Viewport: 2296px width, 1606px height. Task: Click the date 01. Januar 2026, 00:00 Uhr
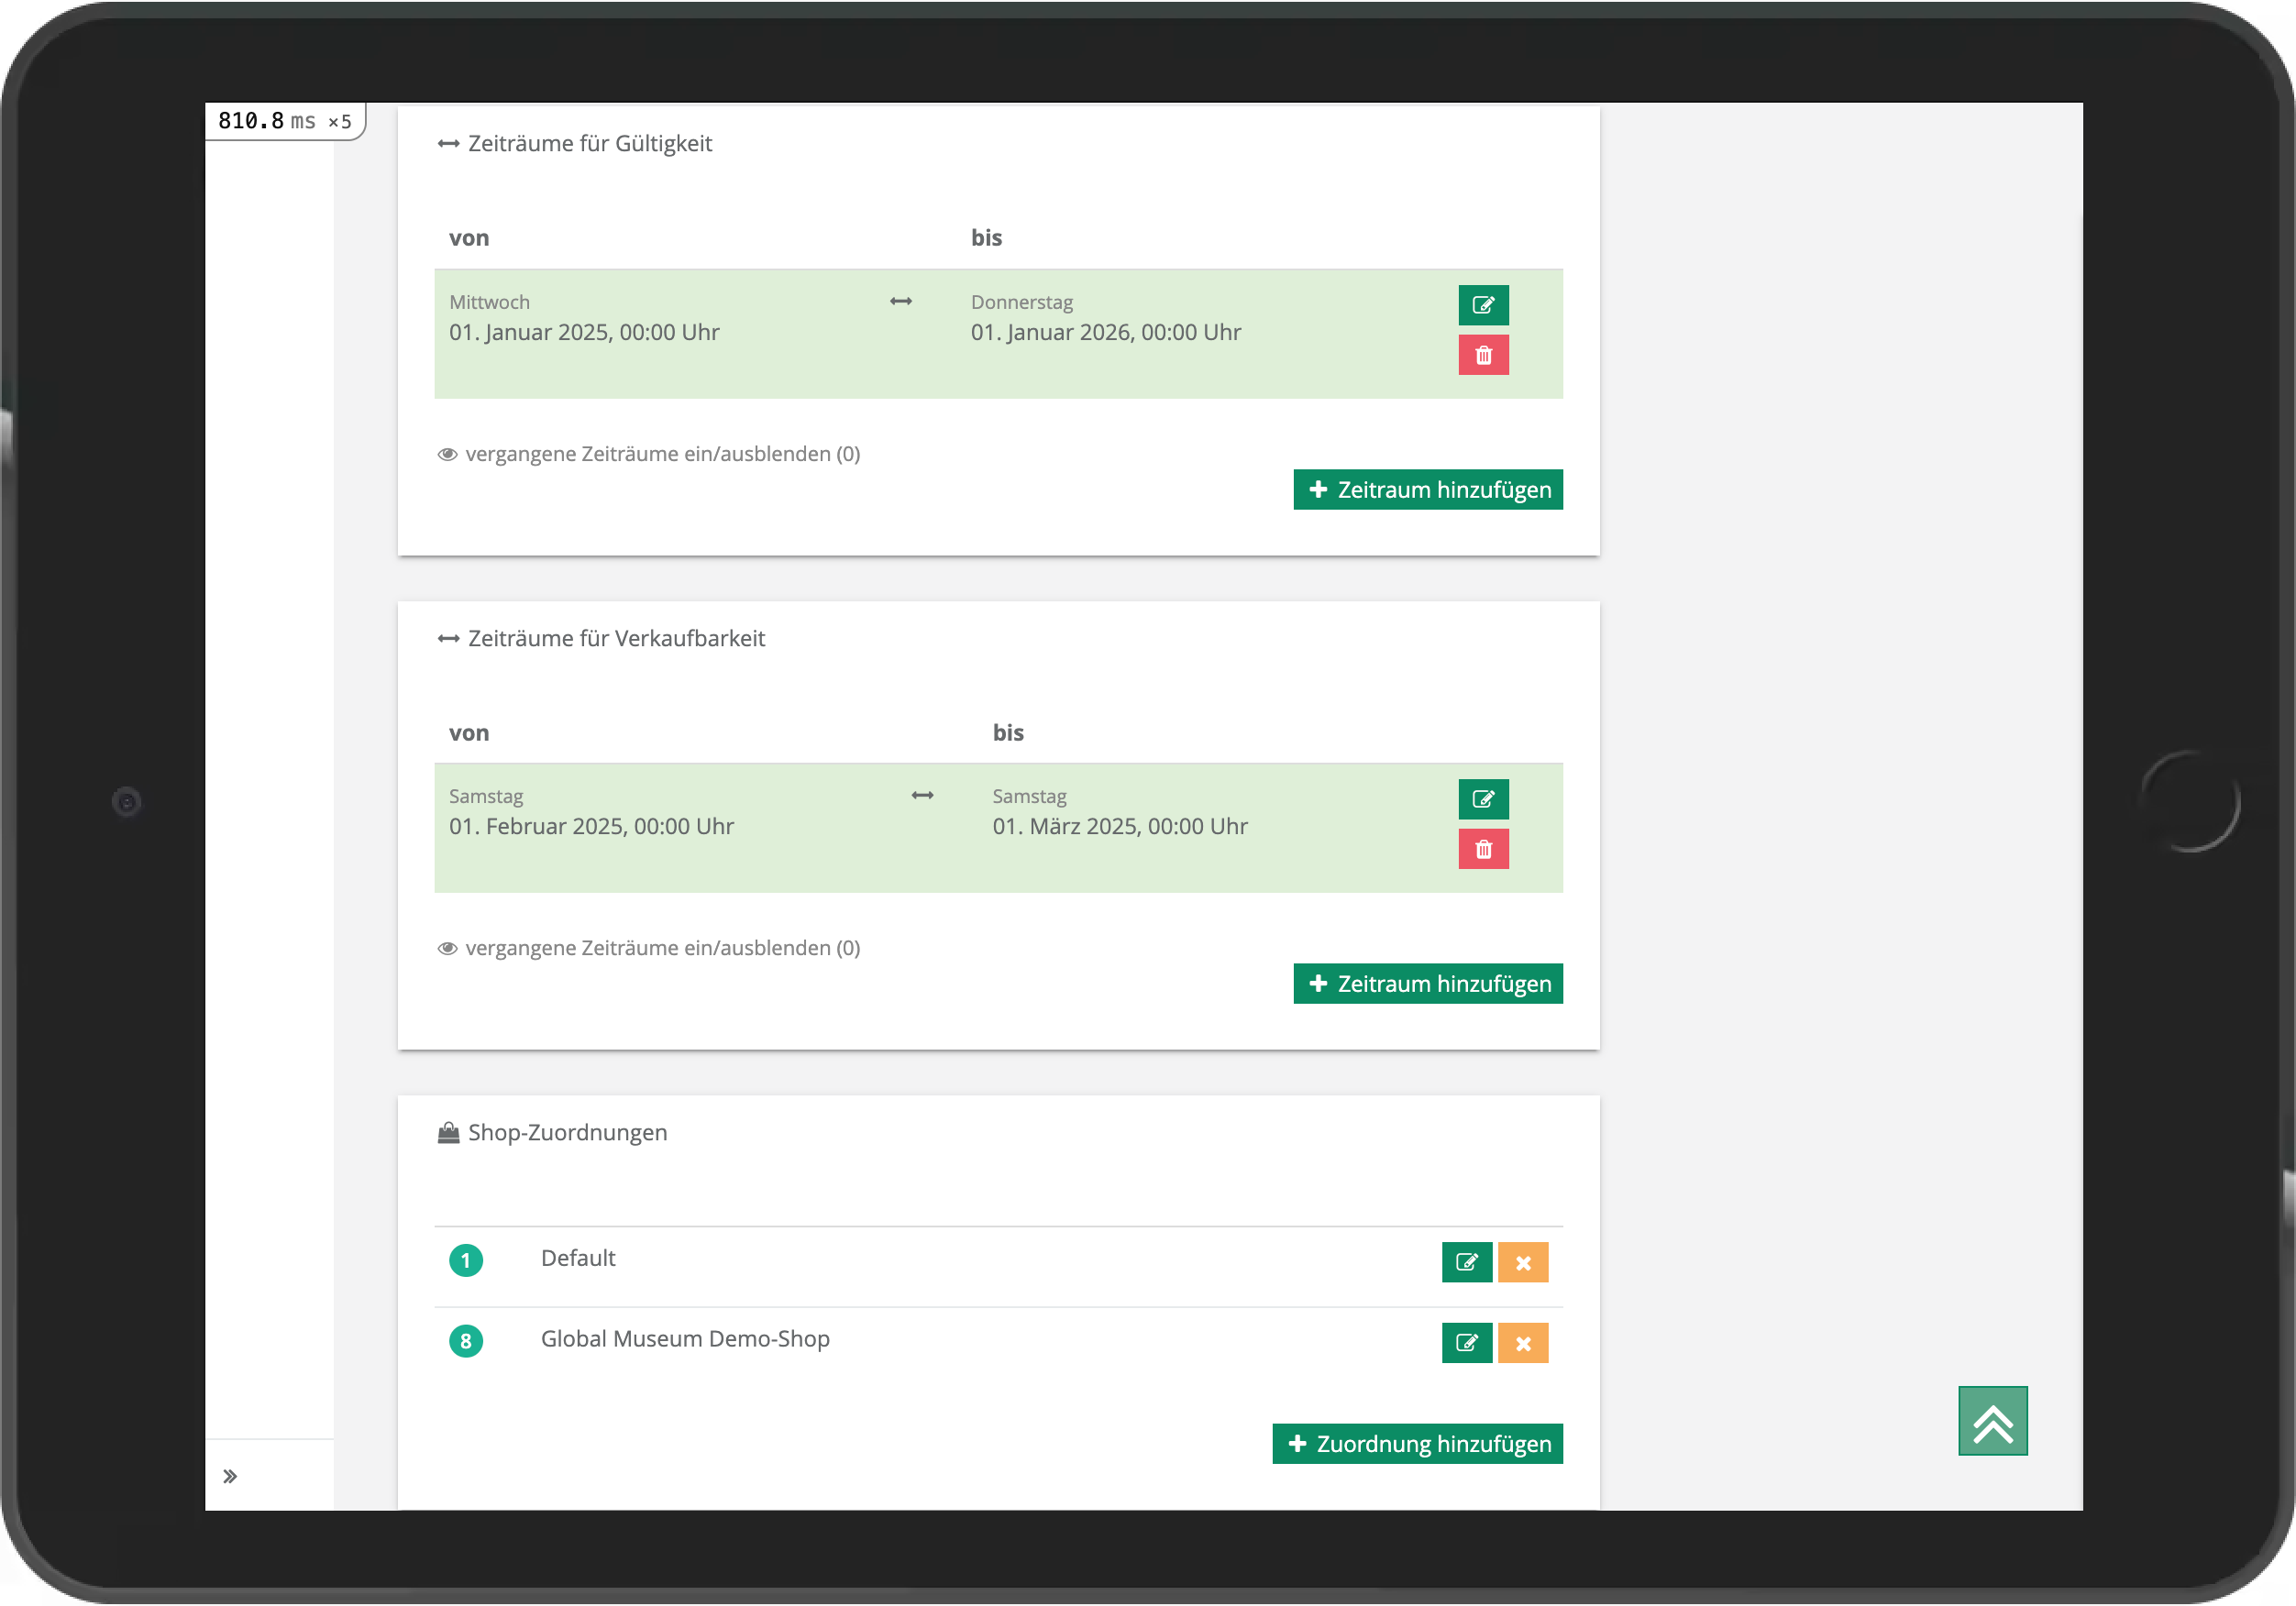coord(1106,332)
